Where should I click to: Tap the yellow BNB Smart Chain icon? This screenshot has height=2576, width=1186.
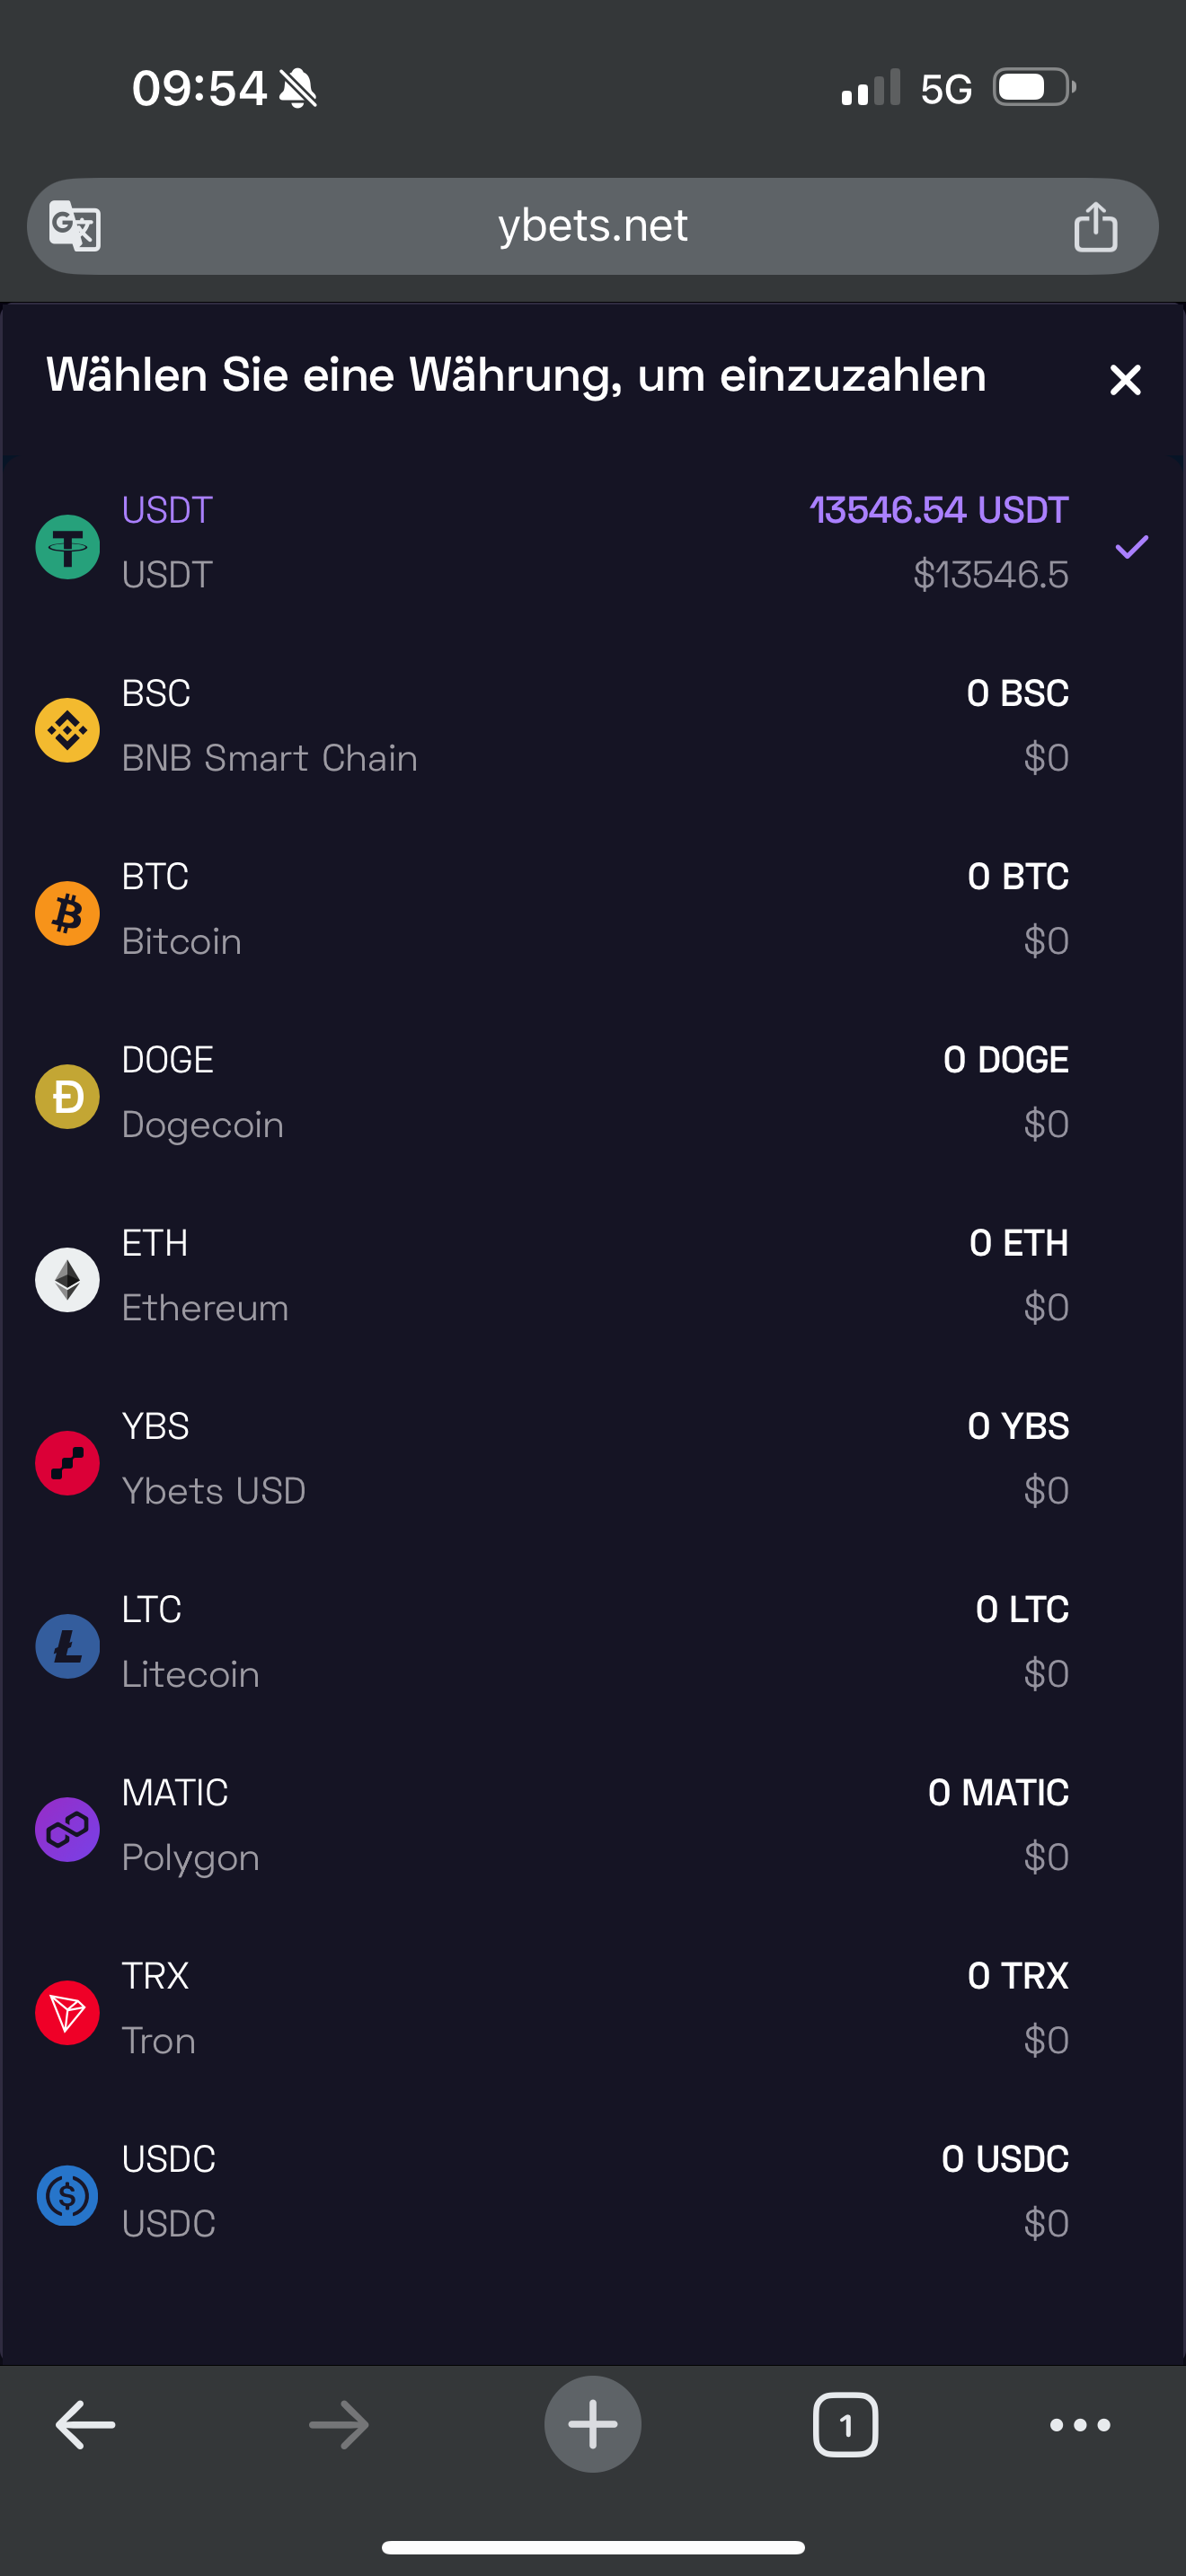(x=67, y=729)
